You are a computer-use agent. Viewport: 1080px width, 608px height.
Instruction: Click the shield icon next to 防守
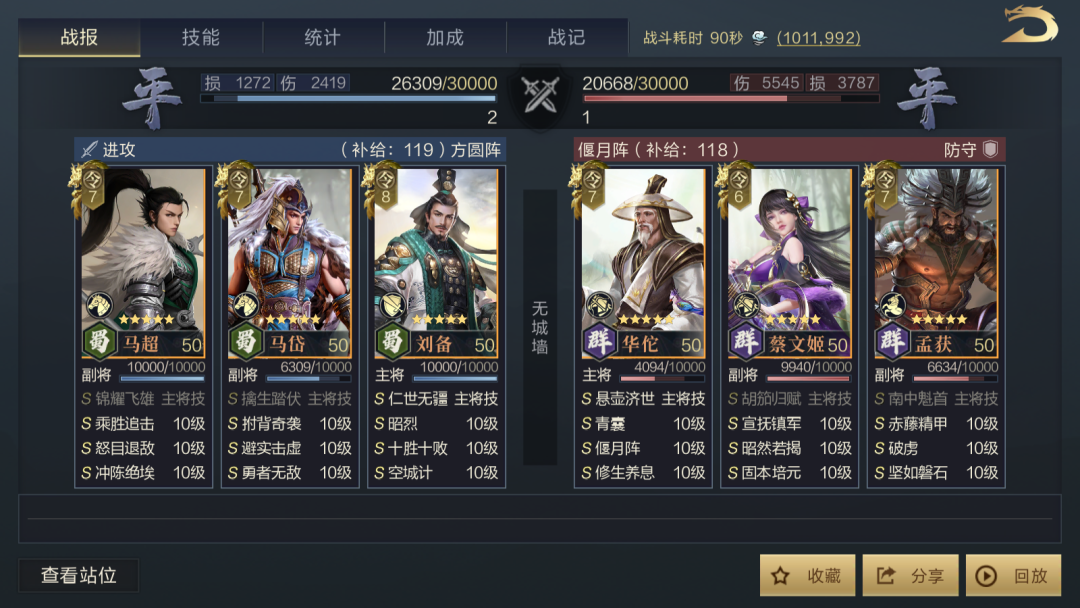(990, 149)
